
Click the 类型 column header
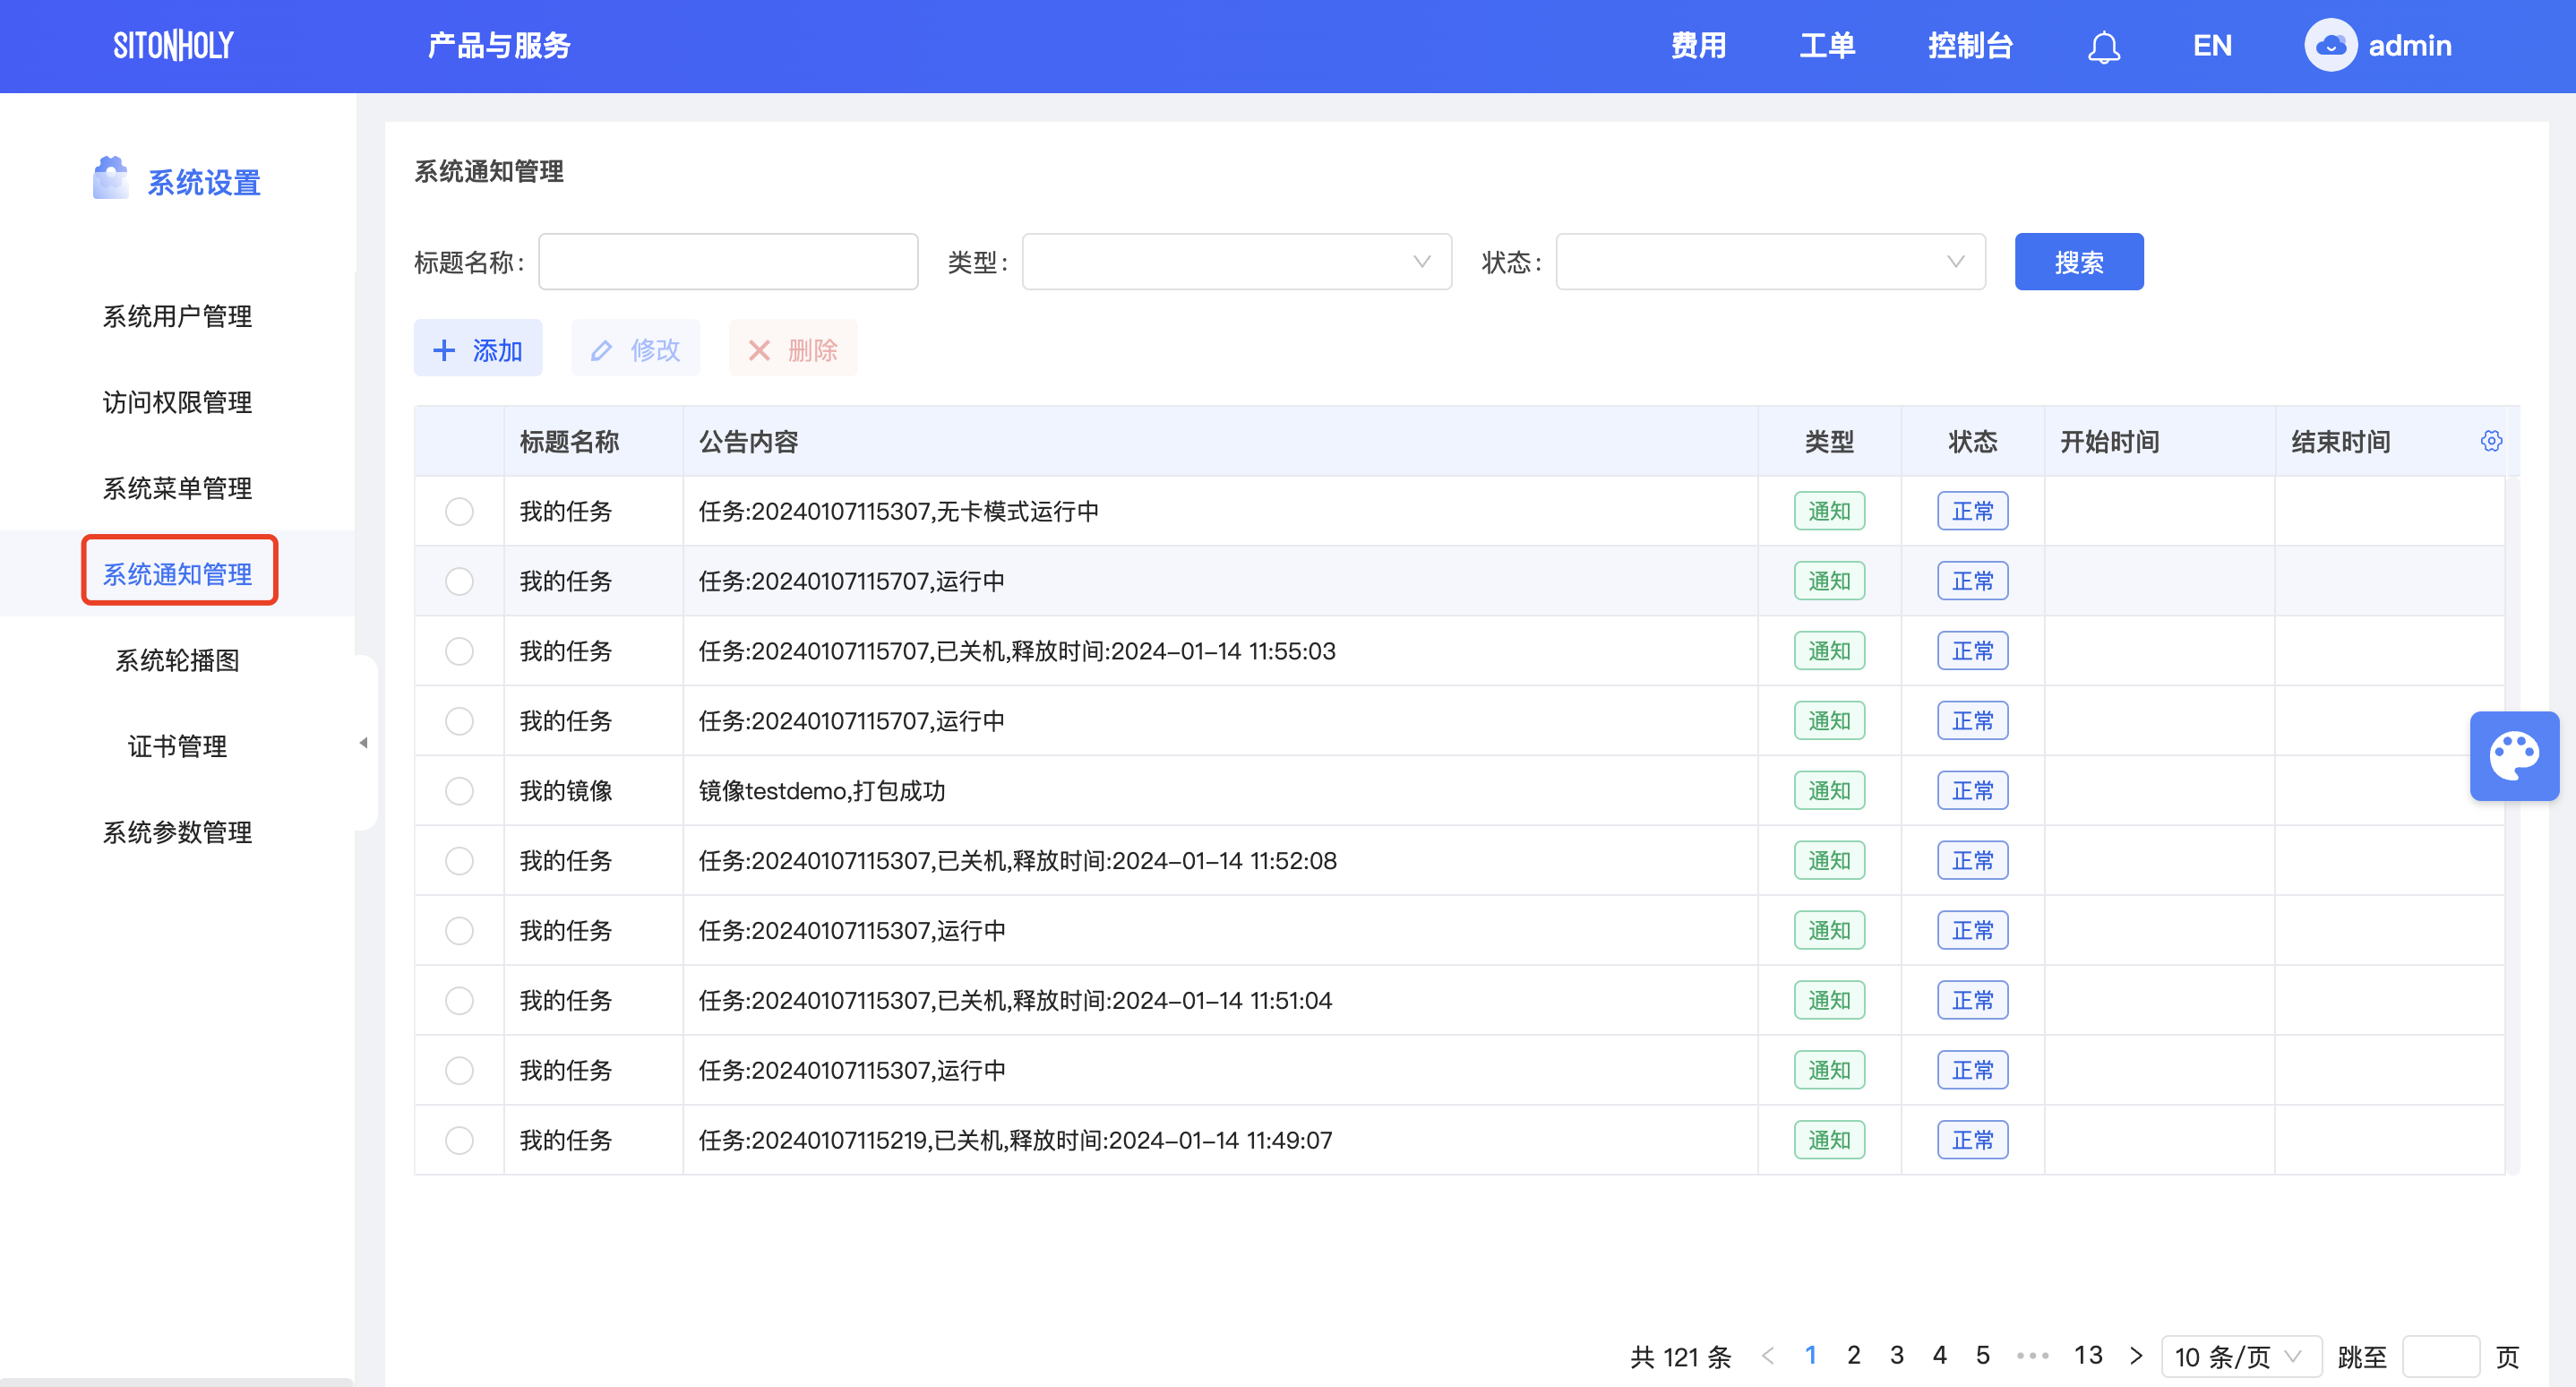(x=1829, y=442)
